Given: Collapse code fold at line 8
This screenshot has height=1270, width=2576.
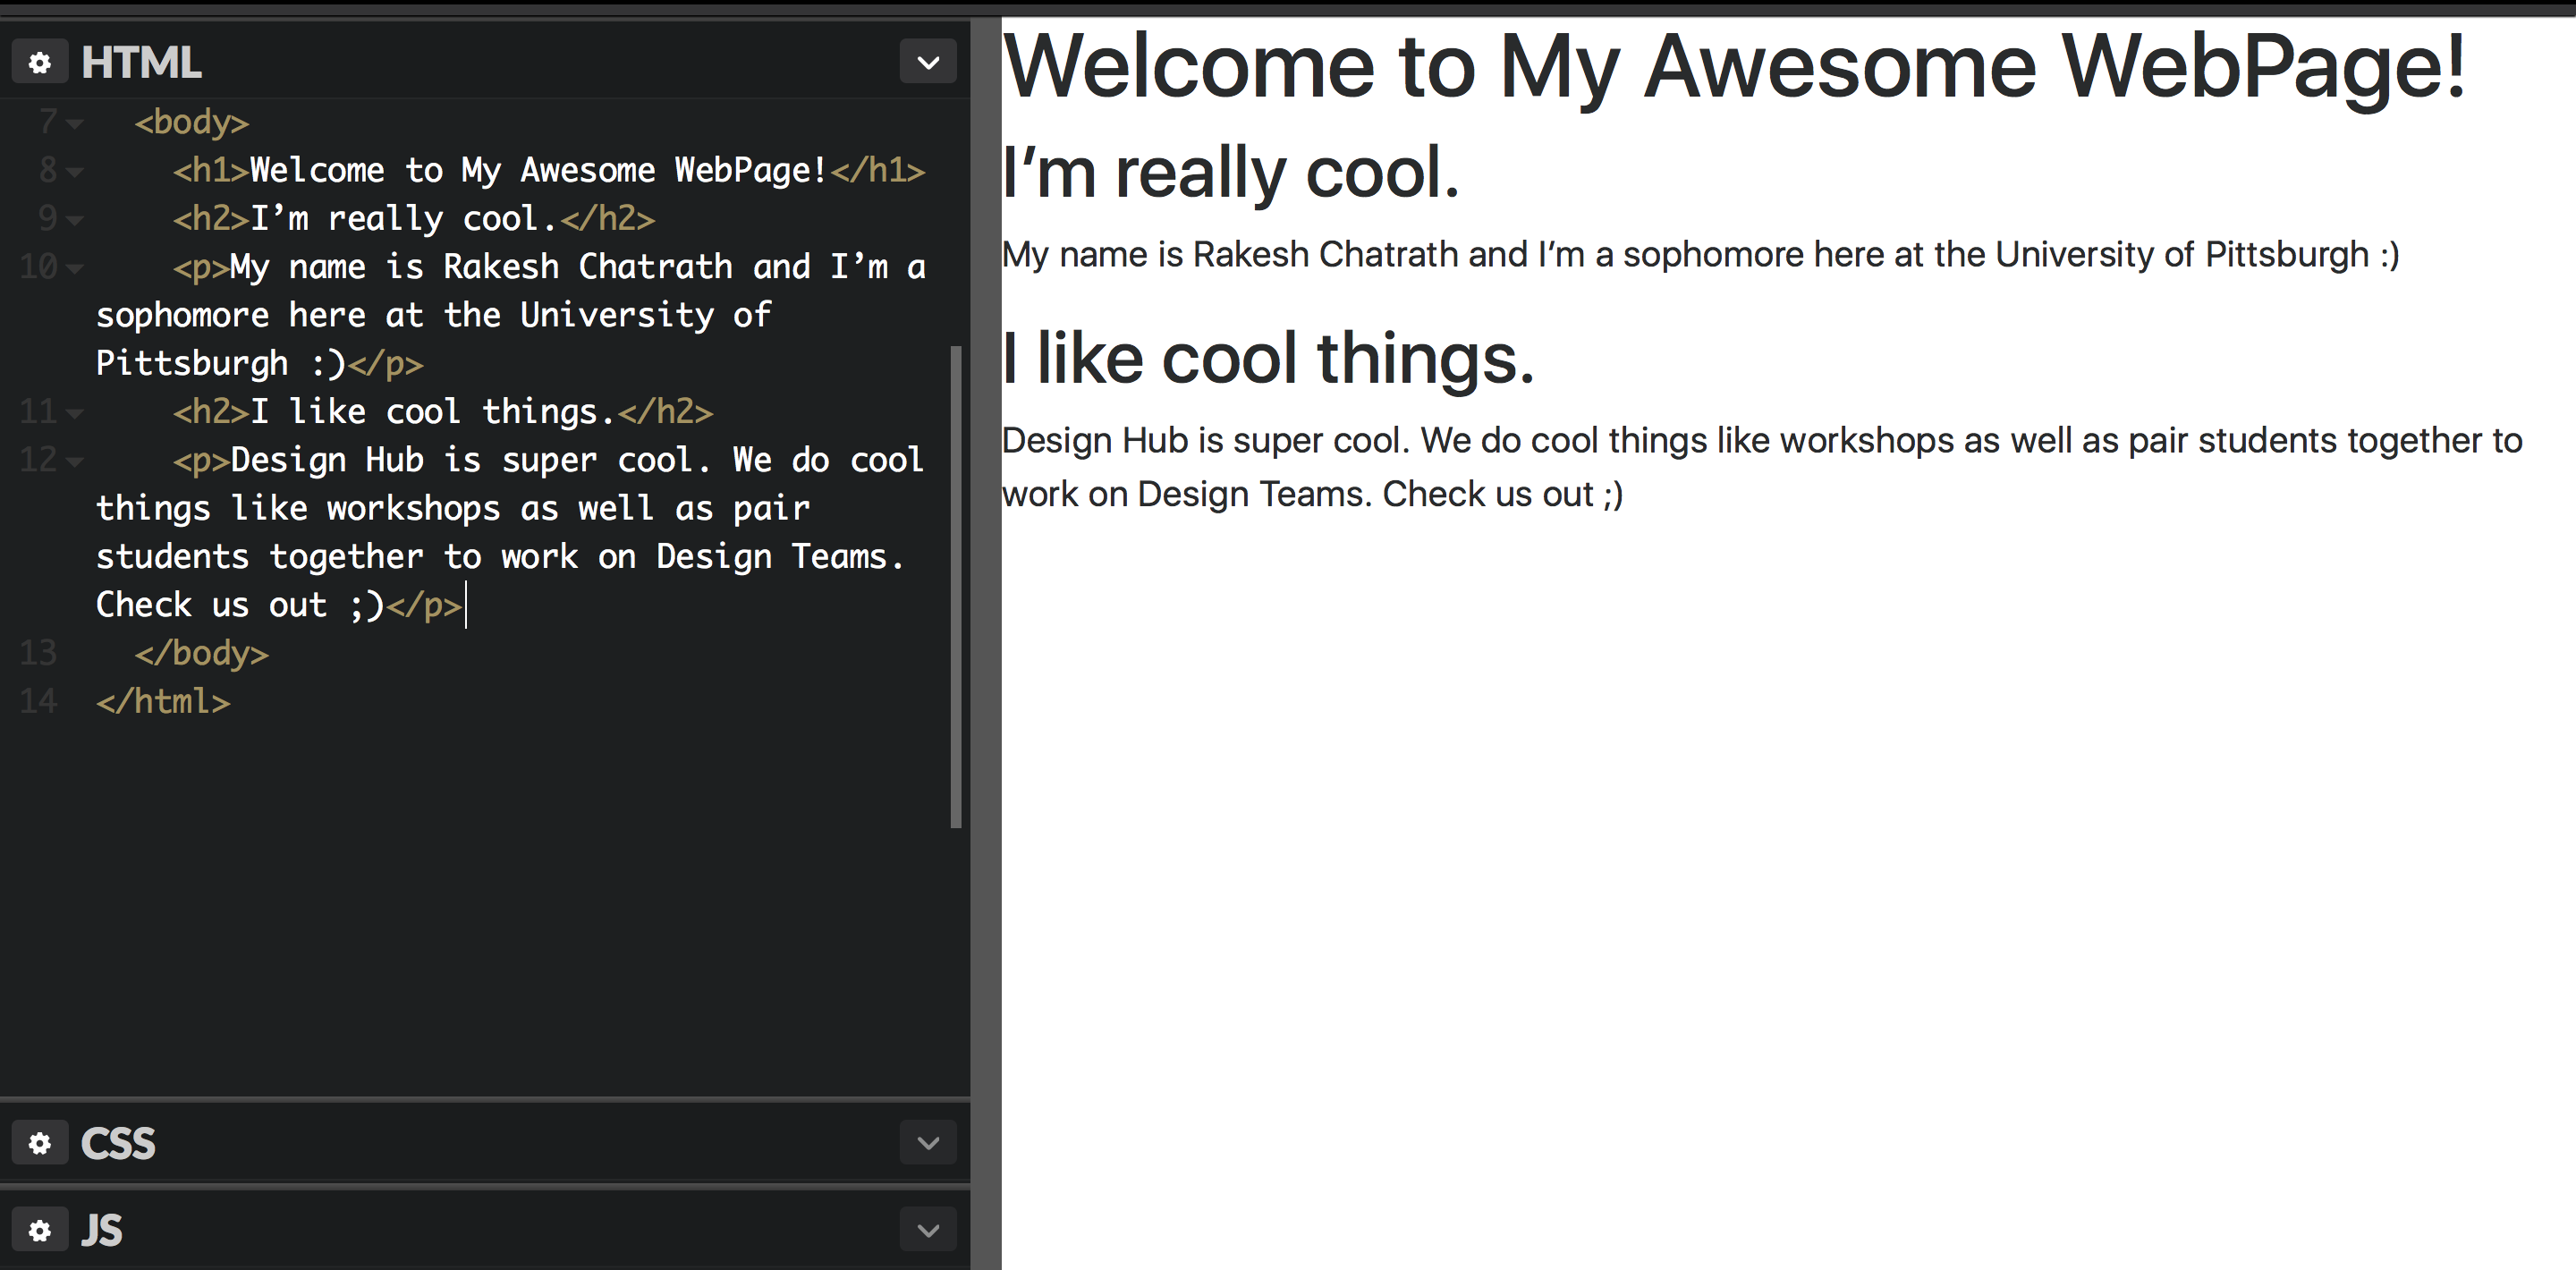Looking at the screenshot, I should [x=75, y=172].
